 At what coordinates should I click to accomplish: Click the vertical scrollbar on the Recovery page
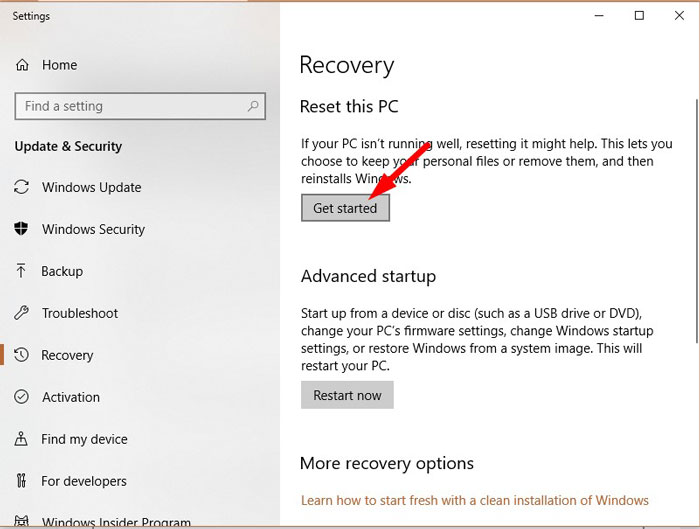click(x=696, y=221)
